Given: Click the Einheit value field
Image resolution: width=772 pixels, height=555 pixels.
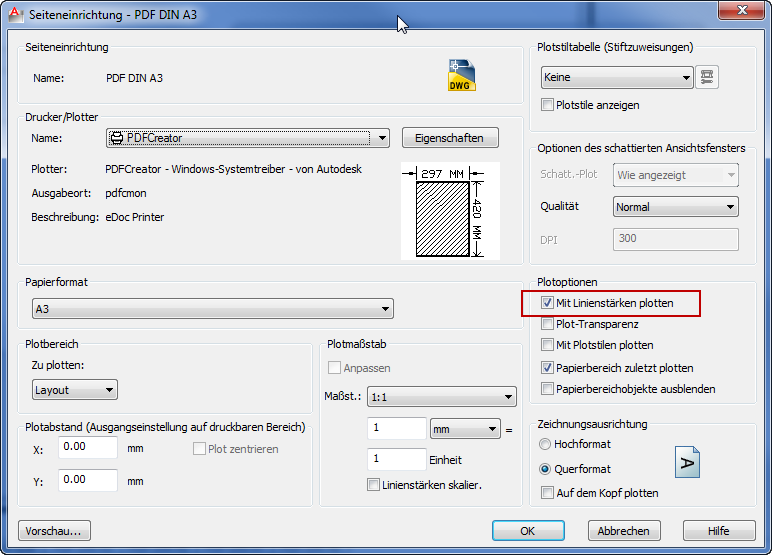Looking at the screenshot, I should coord(396,459).
